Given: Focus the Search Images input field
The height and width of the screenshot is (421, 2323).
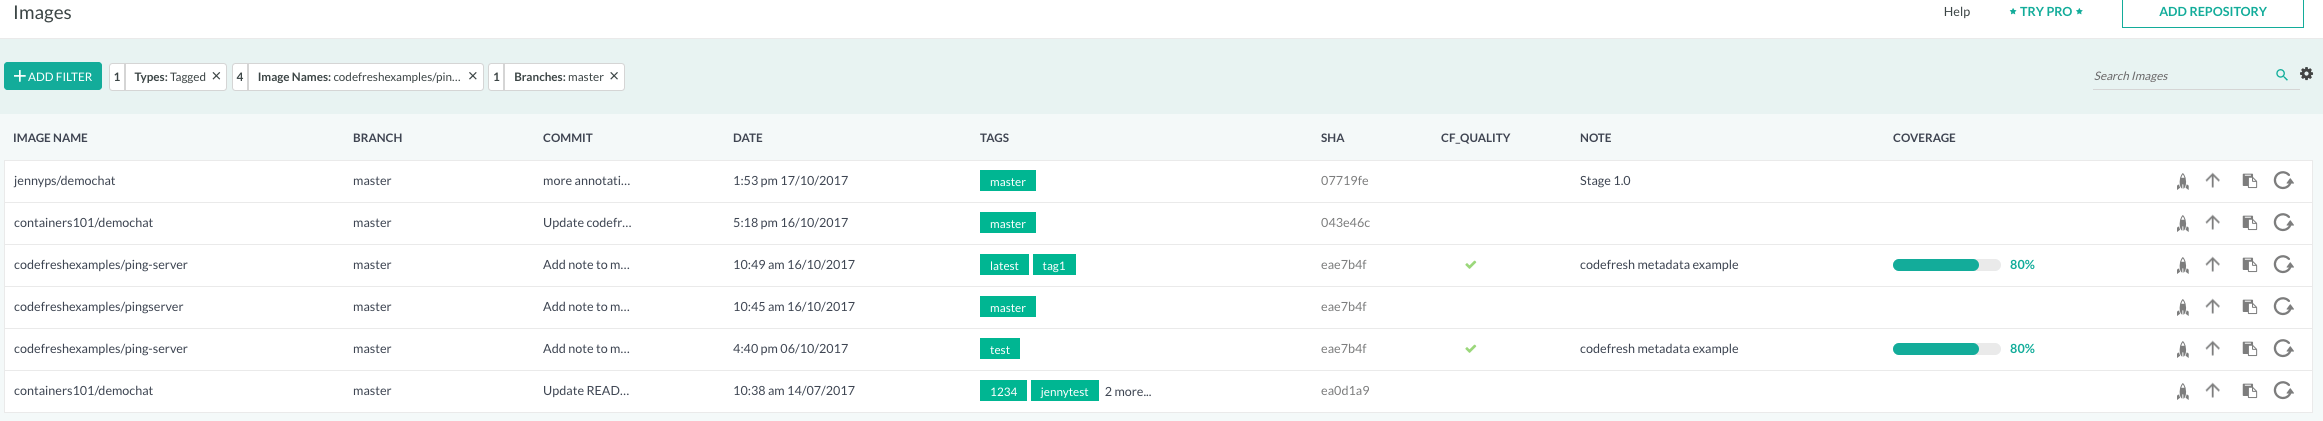Looking at the screenshot, I should pos(2180,76).
